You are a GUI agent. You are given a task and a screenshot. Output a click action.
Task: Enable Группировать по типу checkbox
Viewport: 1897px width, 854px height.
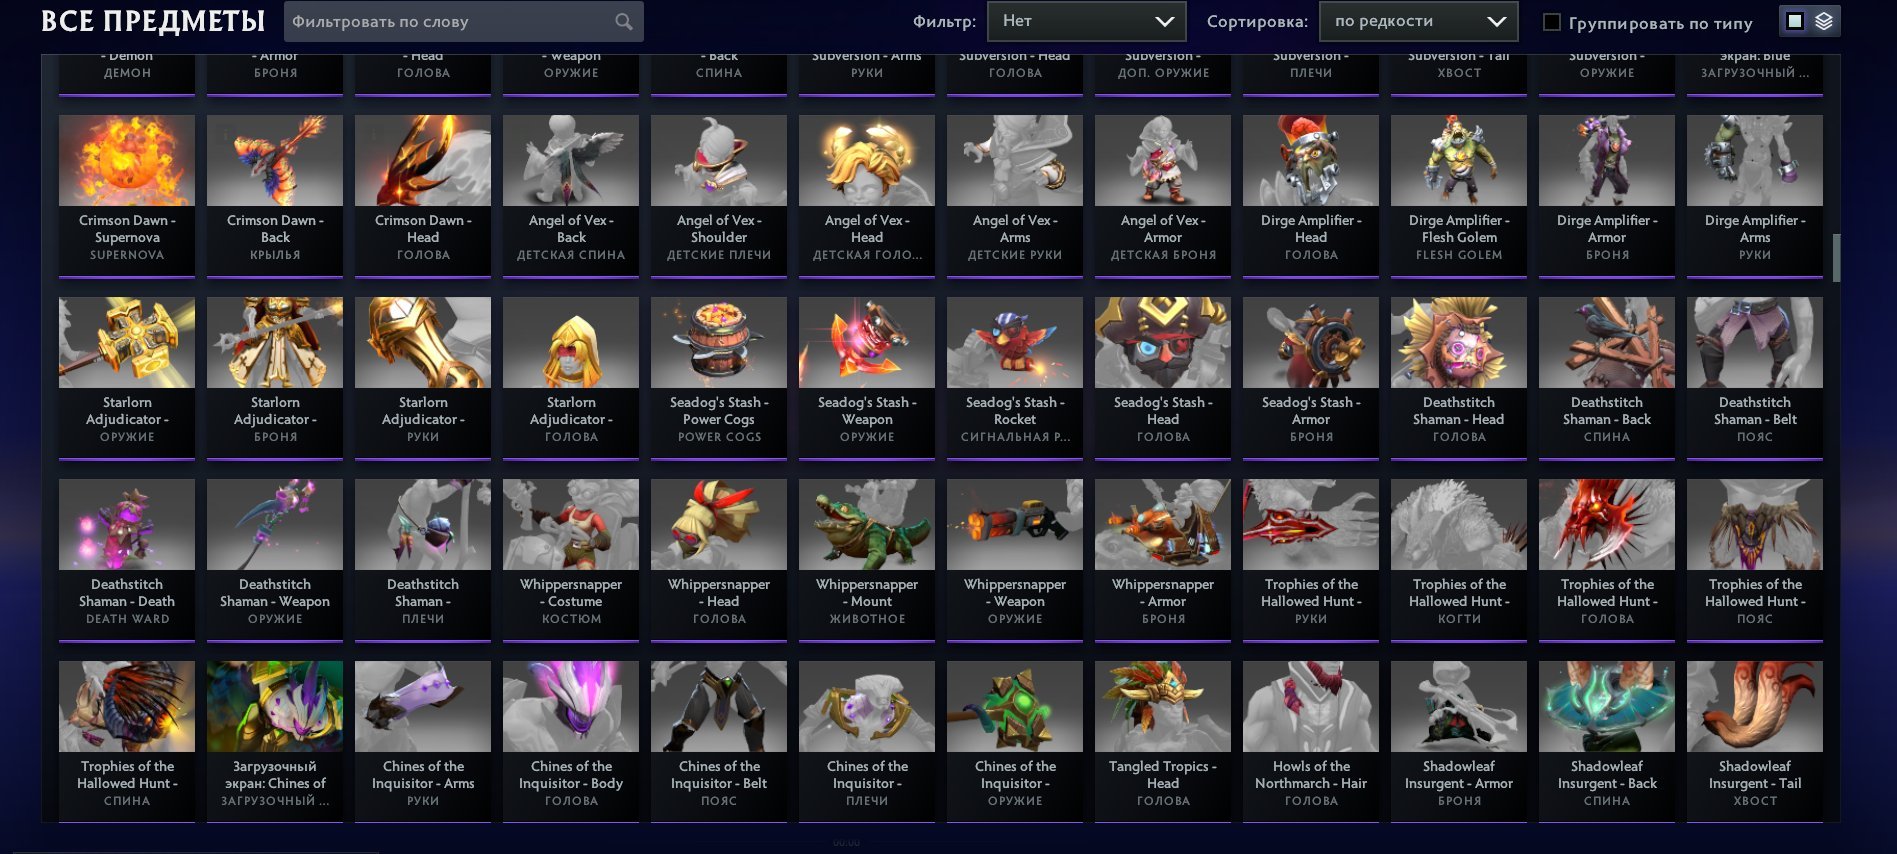(x=1552, y=22)
